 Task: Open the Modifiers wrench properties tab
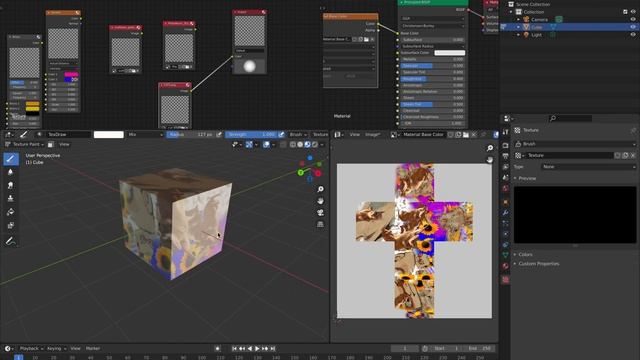505,213
